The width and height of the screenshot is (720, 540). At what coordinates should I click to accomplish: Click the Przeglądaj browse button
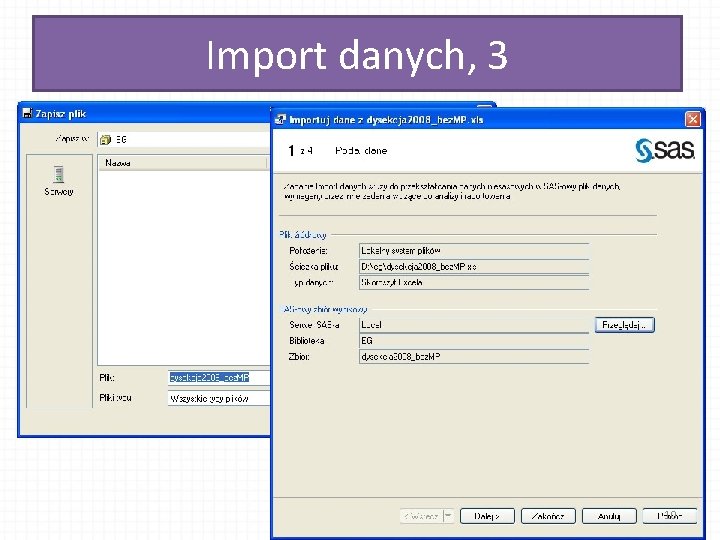624,325
